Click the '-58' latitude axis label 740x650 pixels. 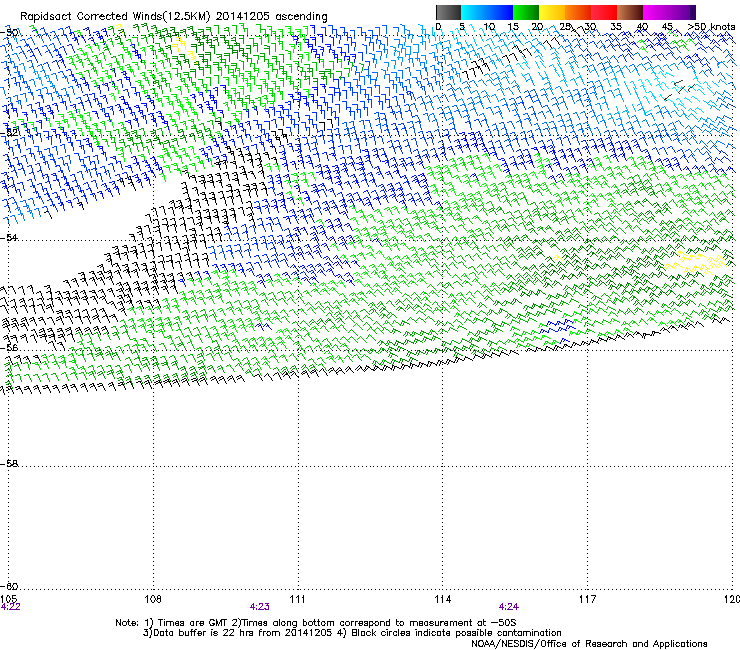point(9,464)
